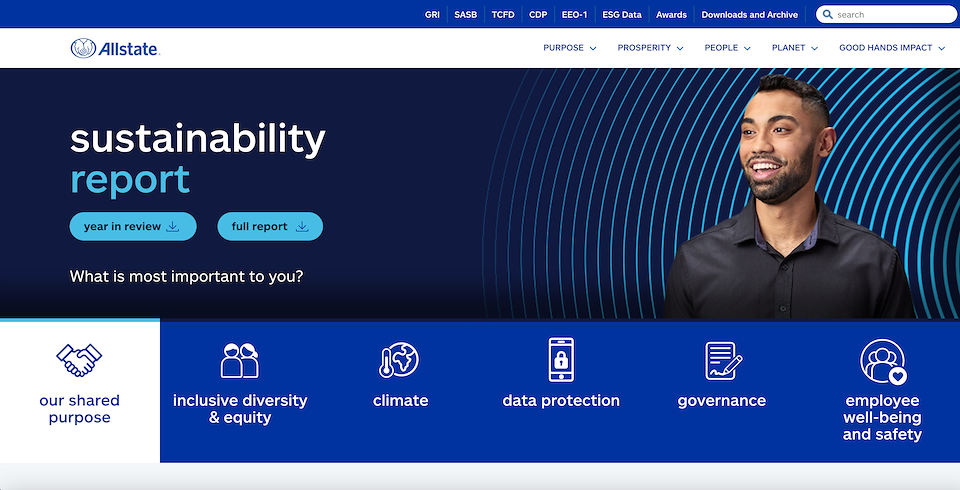Image resolution: width=960 pixels, height=490 pixels.
Task: Click the employee well-being heart icon
Action: tap(883, 361)
